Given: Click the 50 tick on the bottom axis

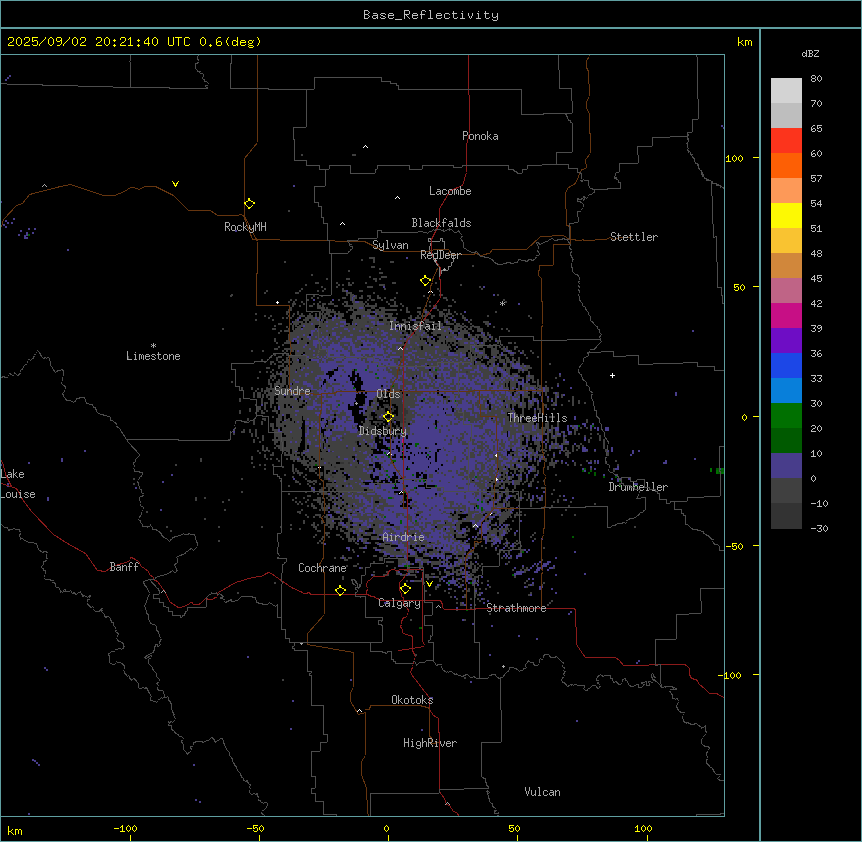Looking at the screenshot, I should [514, 828].
